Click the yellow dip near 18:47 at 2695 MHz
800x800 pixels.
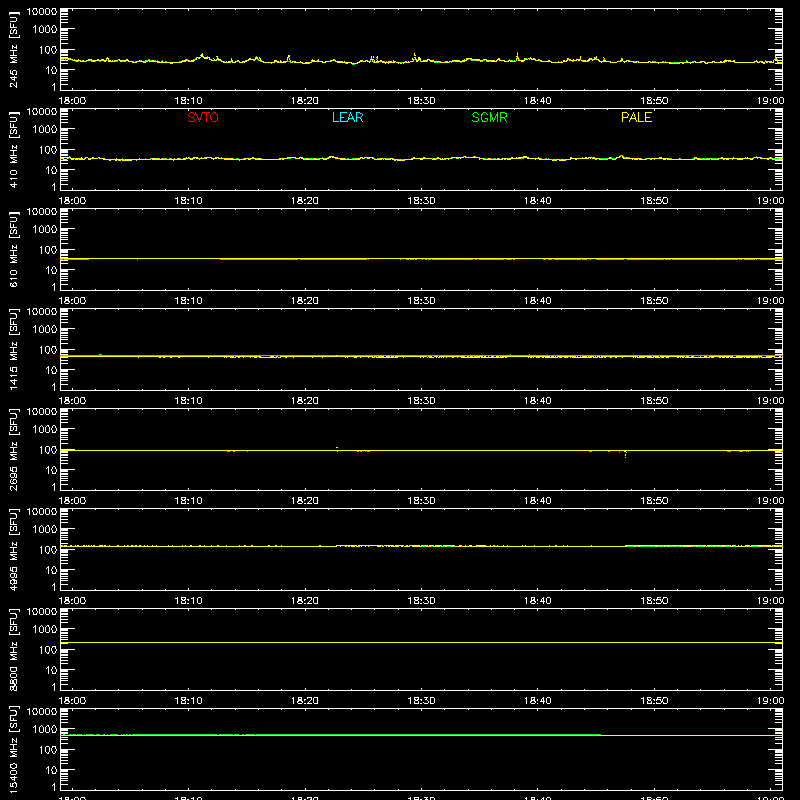[x=626, y=454]
